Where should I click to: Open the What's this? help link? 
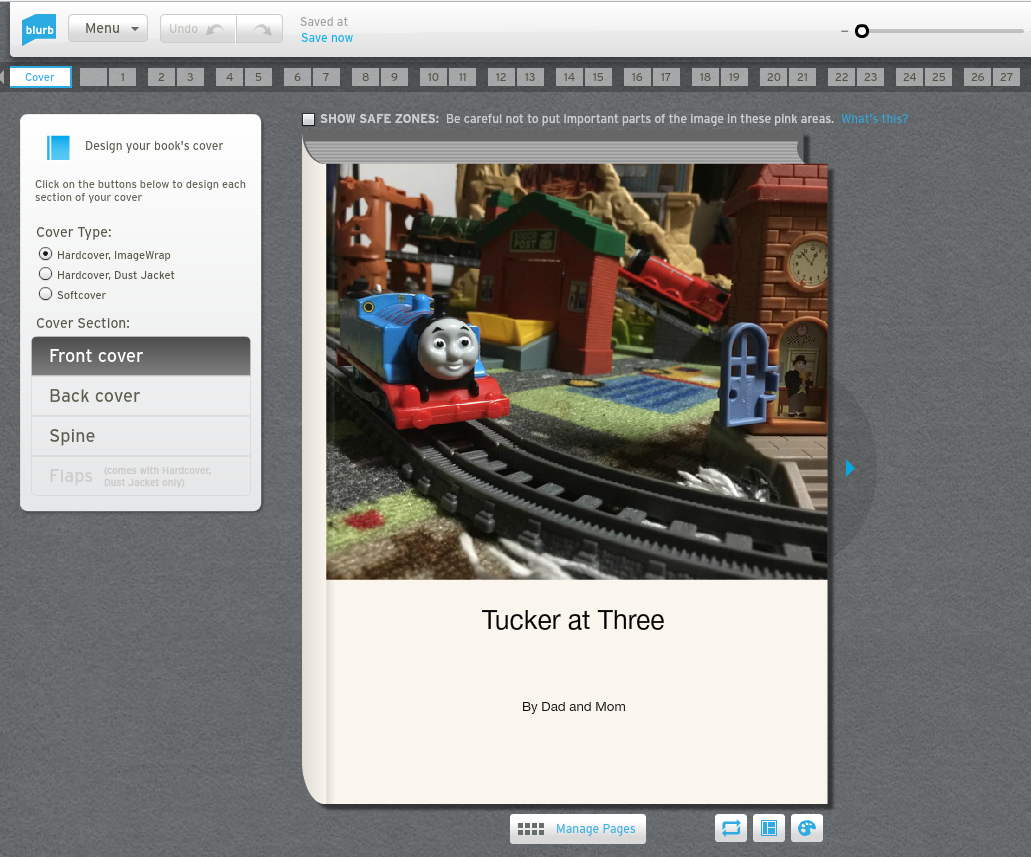(874, 119)
